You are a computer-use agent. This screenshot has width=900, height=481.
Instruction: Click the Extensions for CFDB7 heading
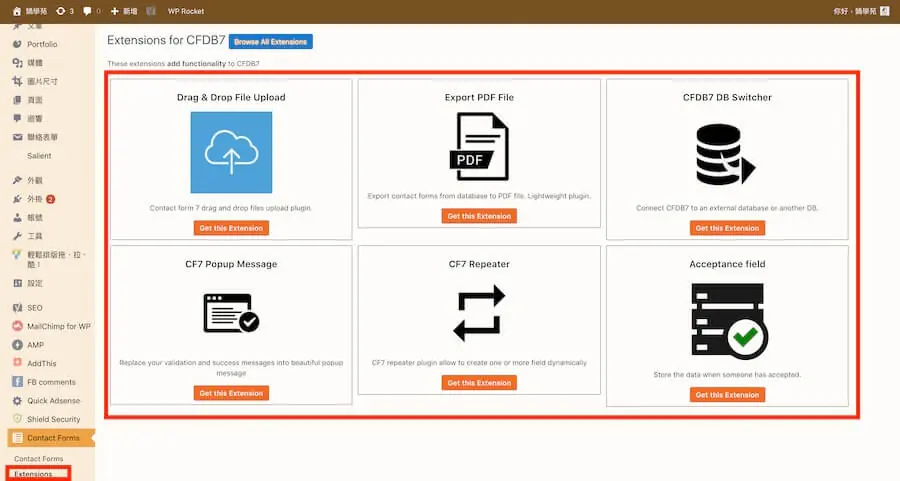coord(166,40)
